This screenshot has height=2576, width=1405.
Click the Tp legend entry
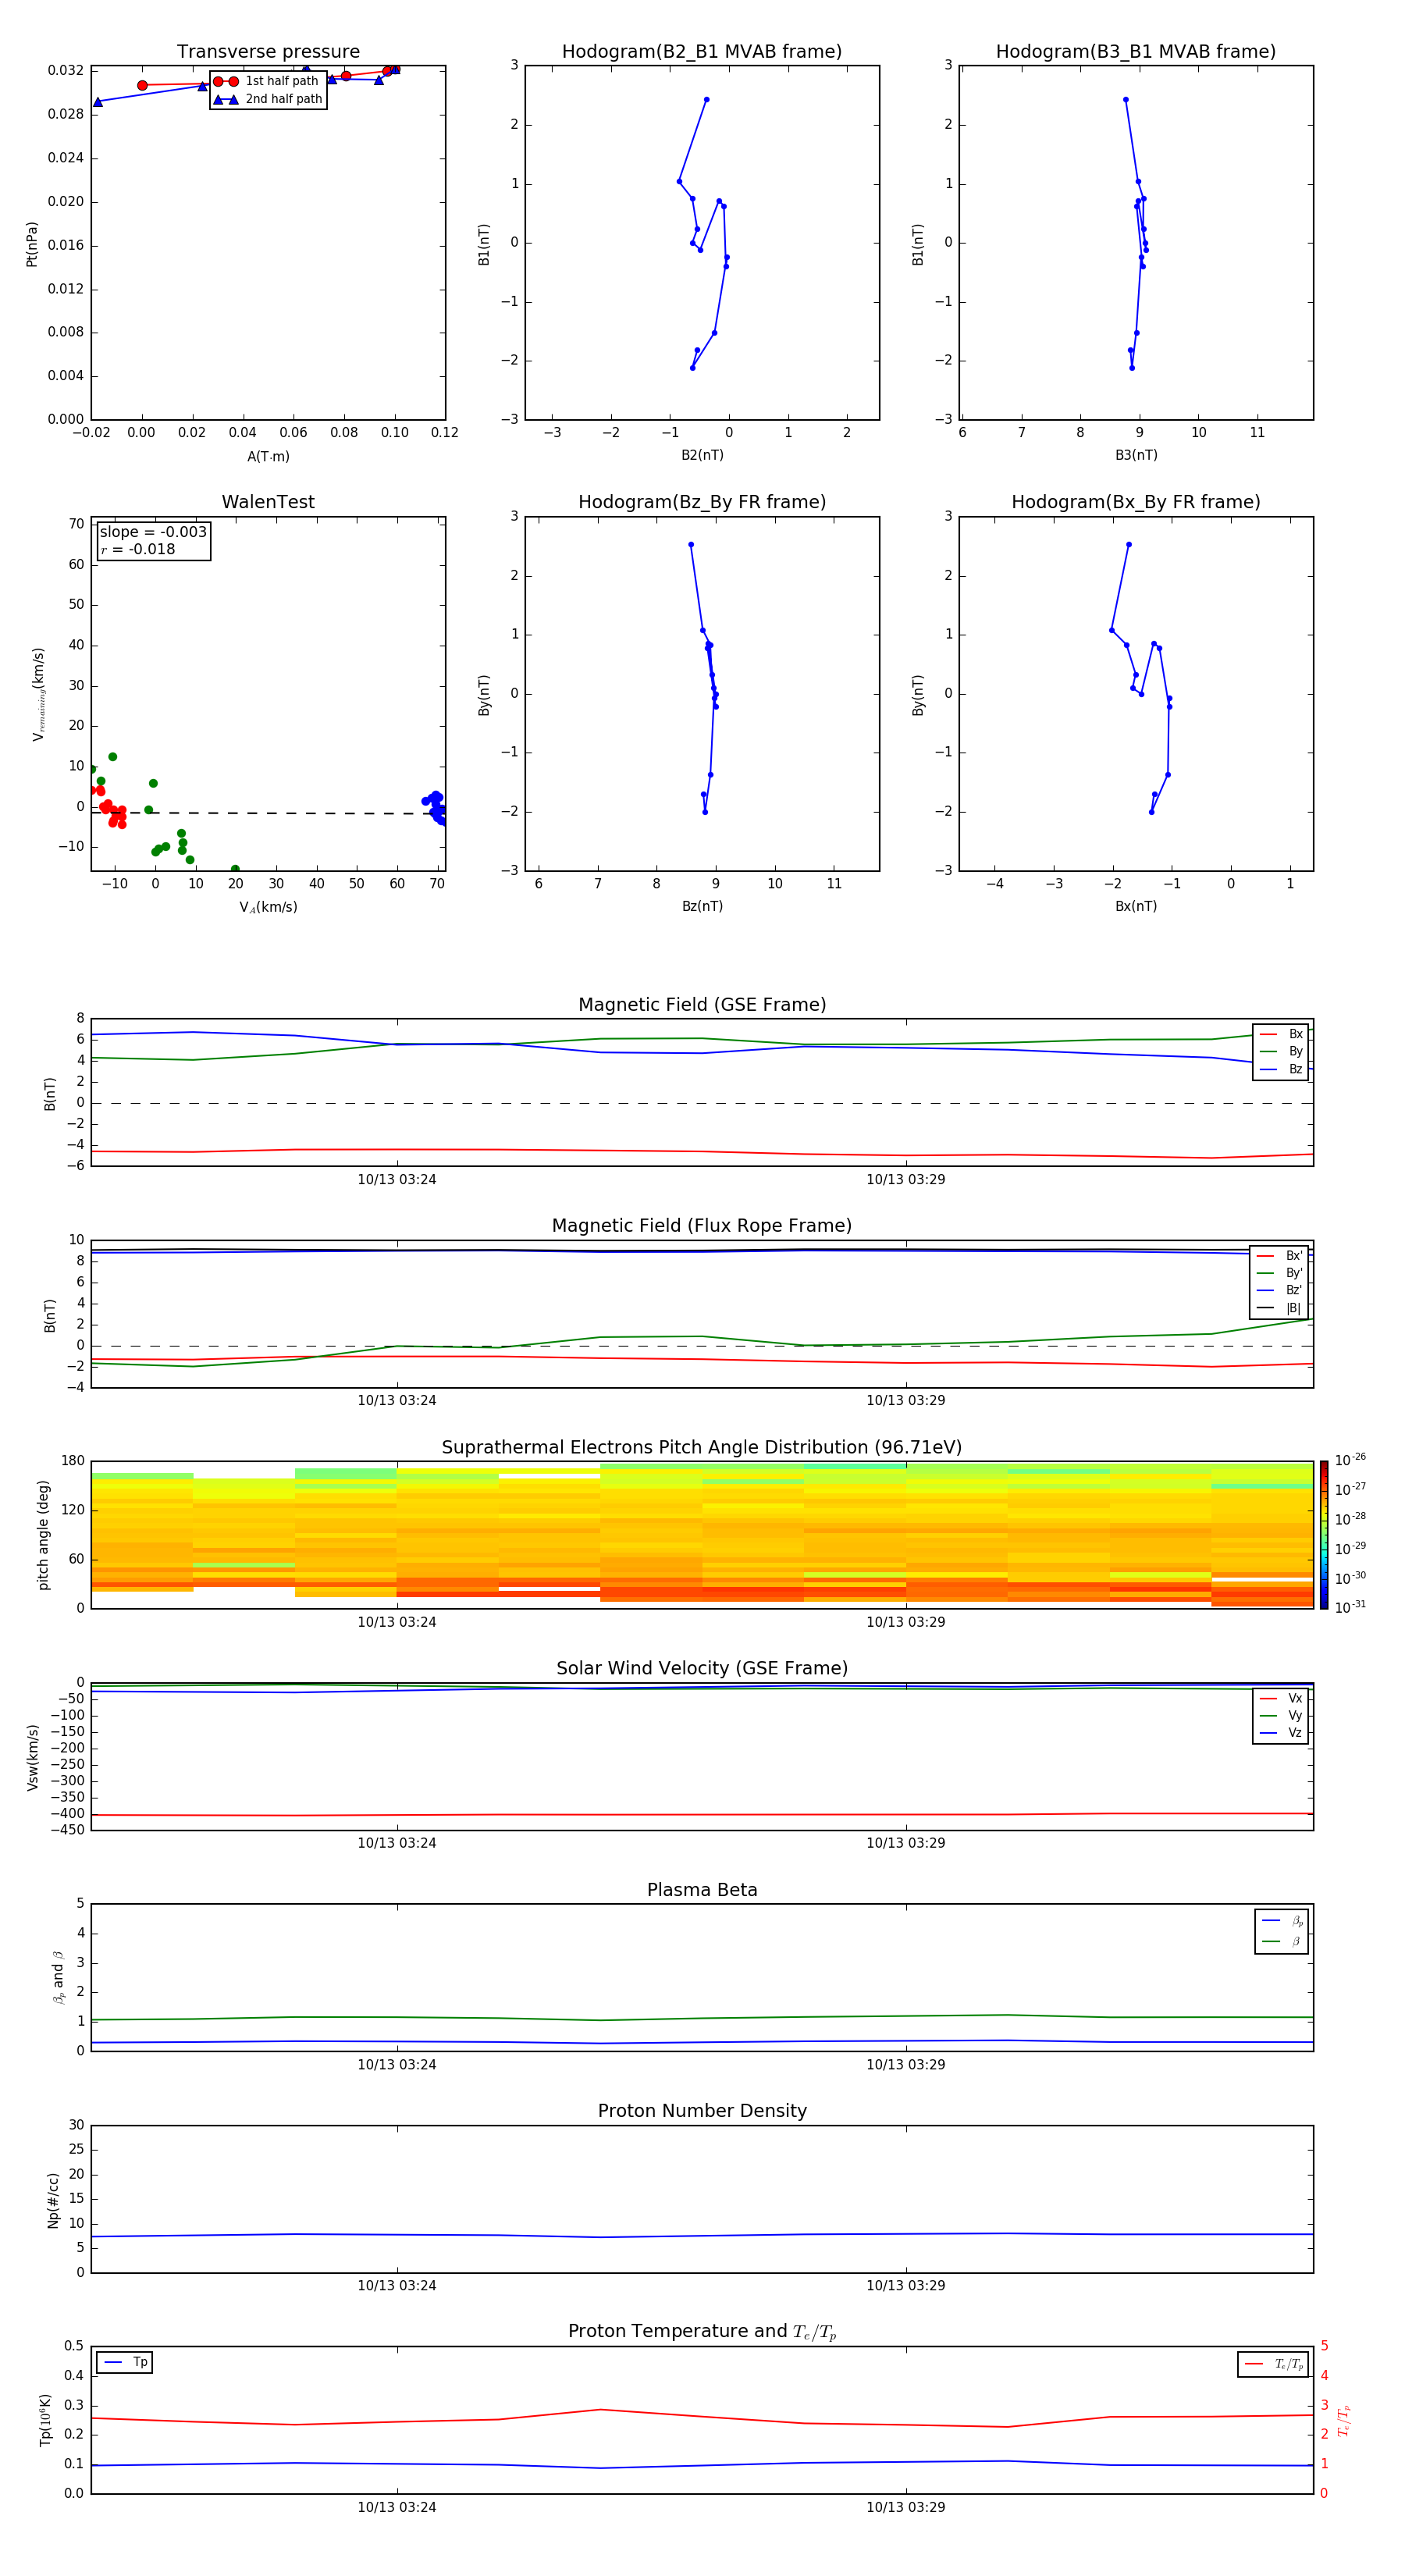[125, 2362]
